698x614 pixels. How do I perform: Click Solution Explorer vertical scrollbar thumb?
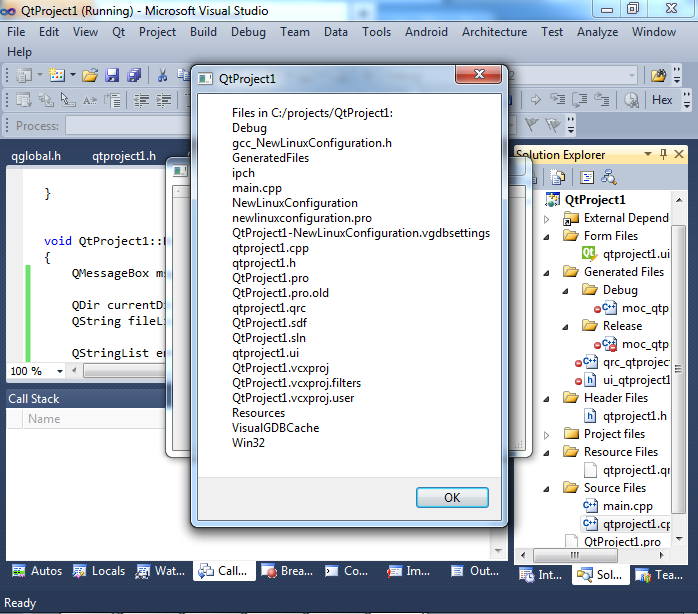[x=678, y=369]
